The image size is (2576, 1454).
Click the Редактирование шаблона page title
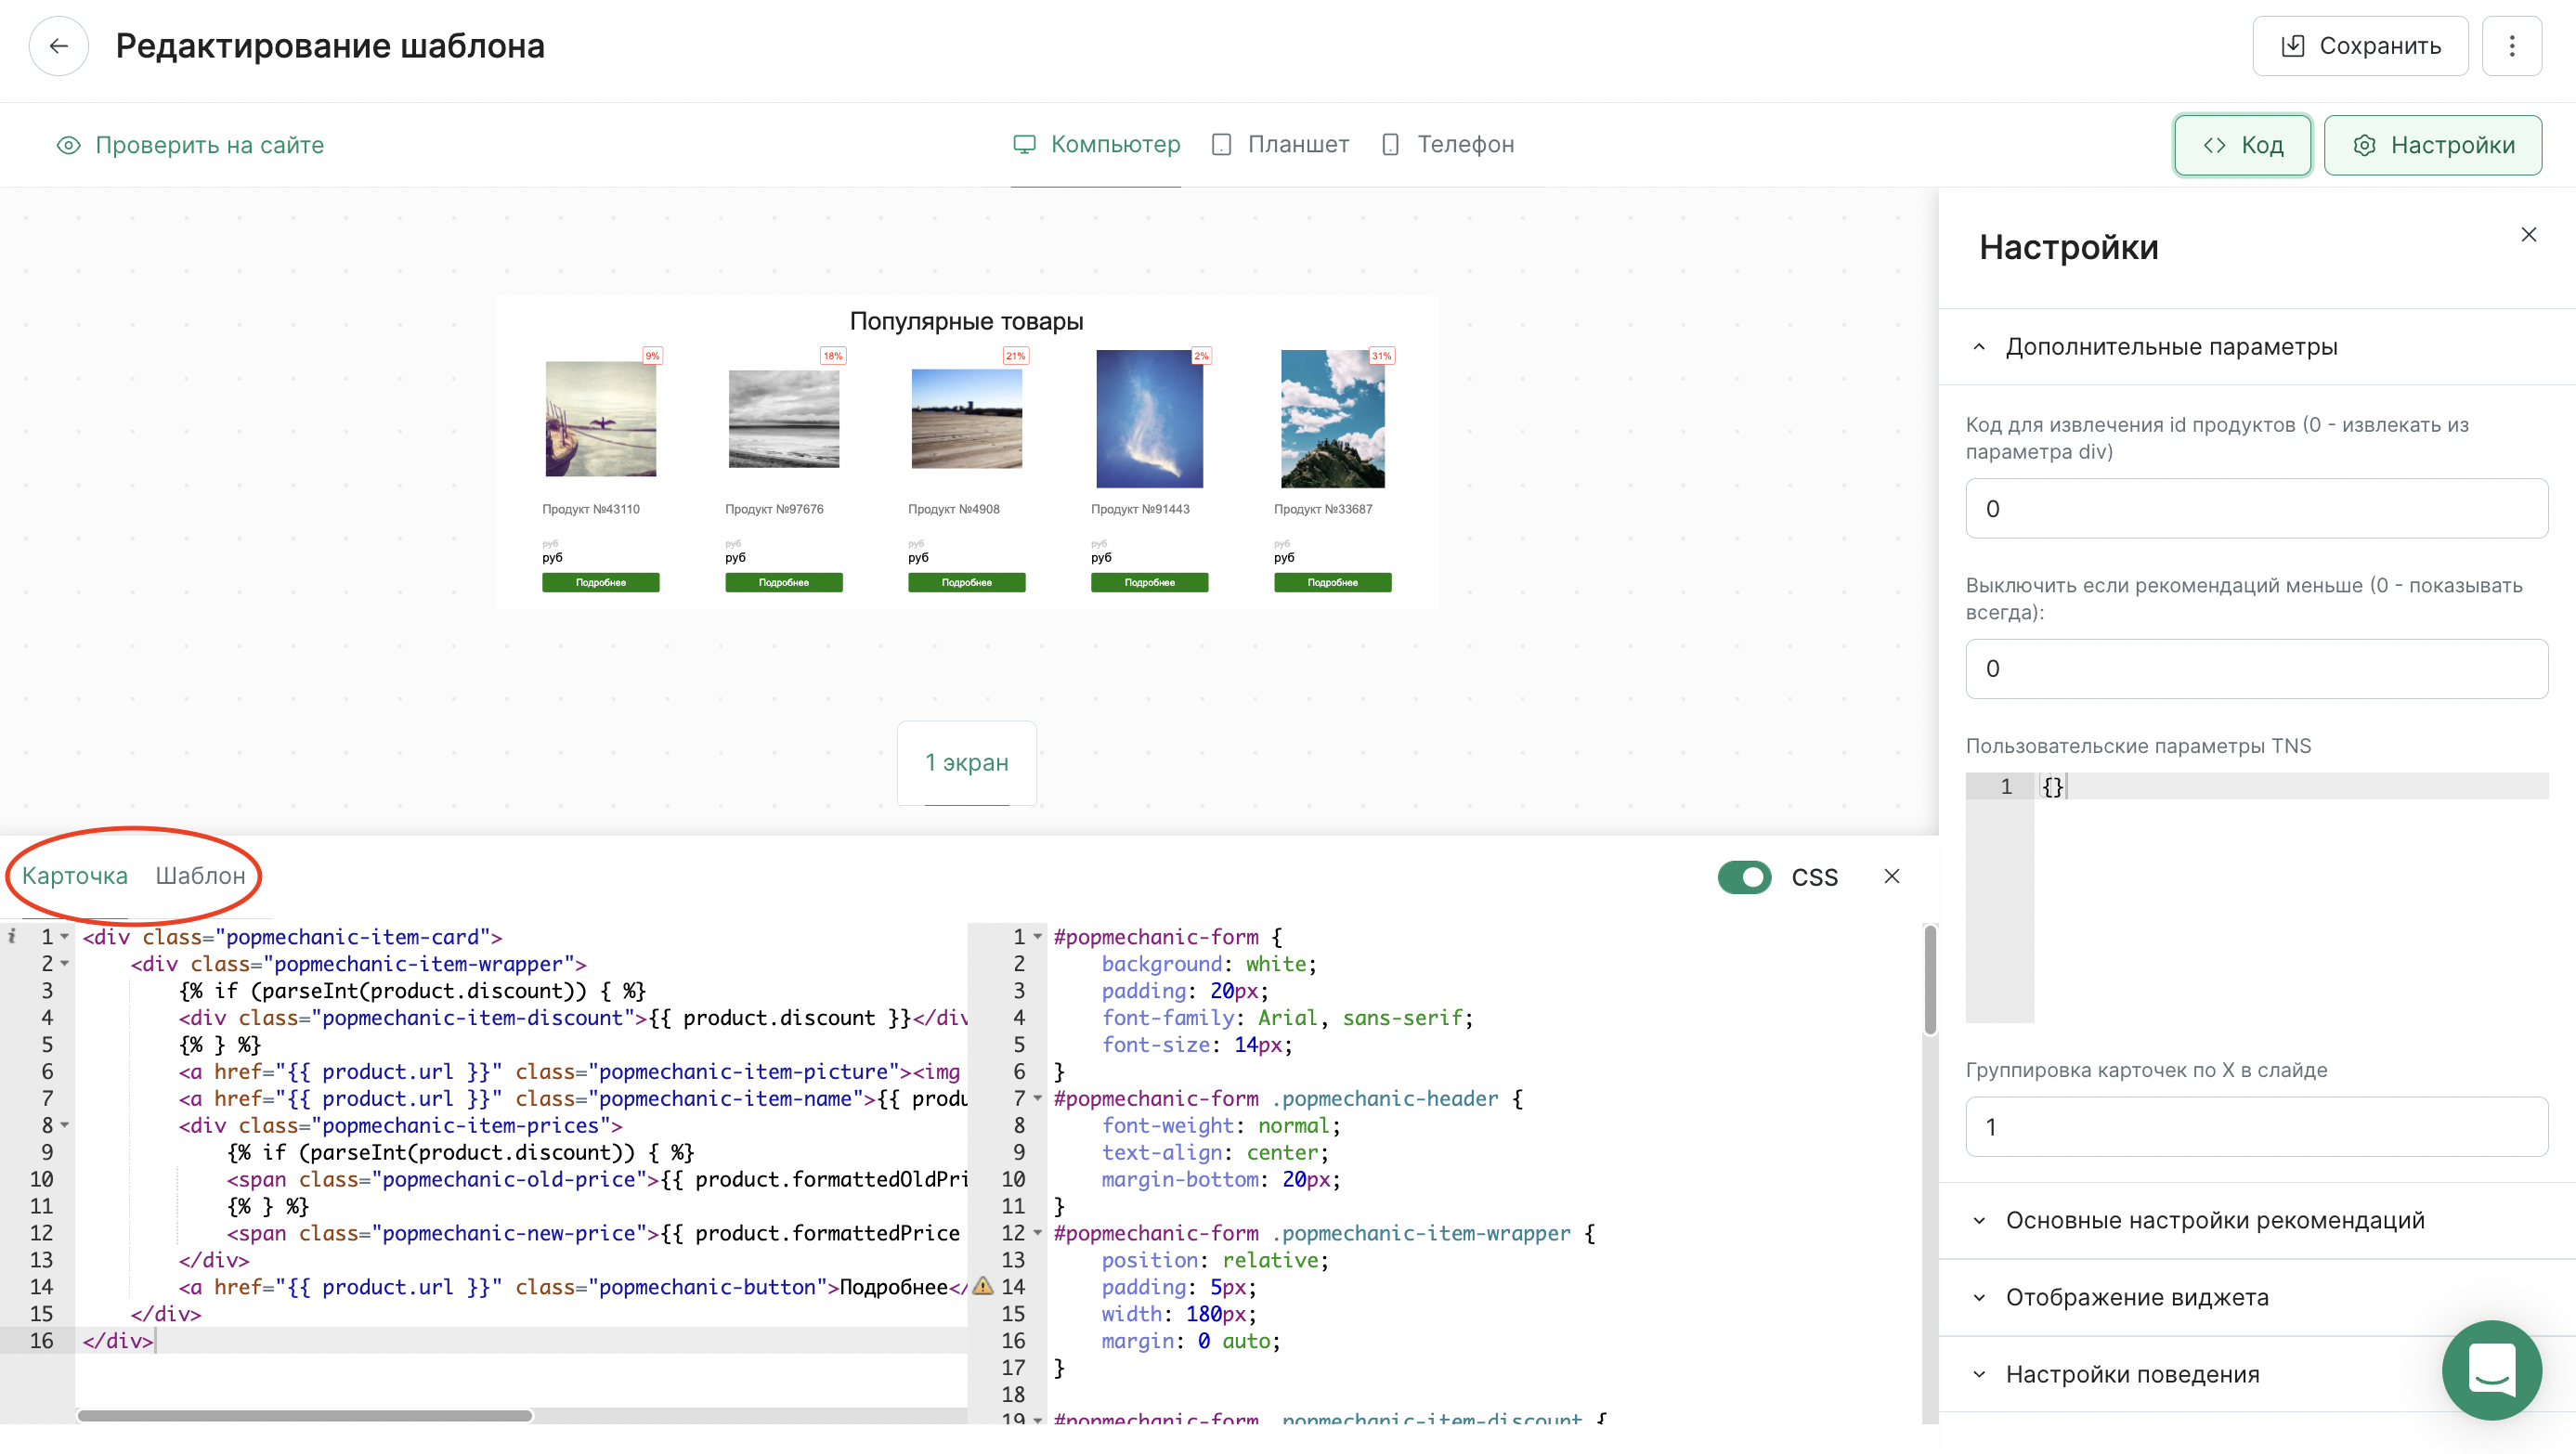click(x=330, y=46)
